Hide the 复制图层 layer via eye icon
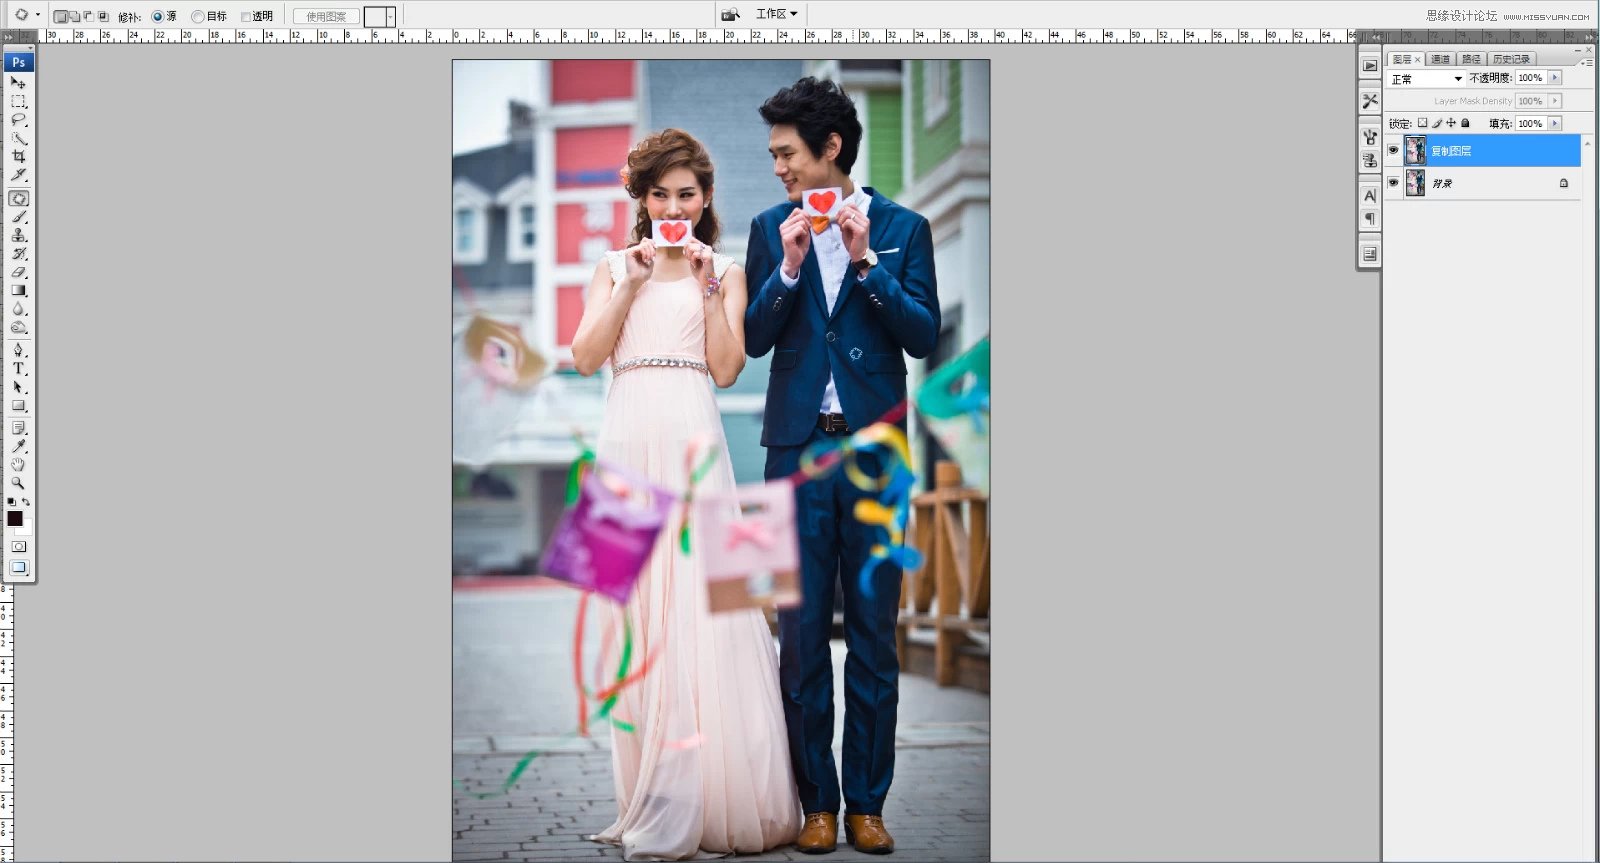Image resolution: width=1600 pixels, height=863 pixels. pyautogui.click(x=1393, y=150)
